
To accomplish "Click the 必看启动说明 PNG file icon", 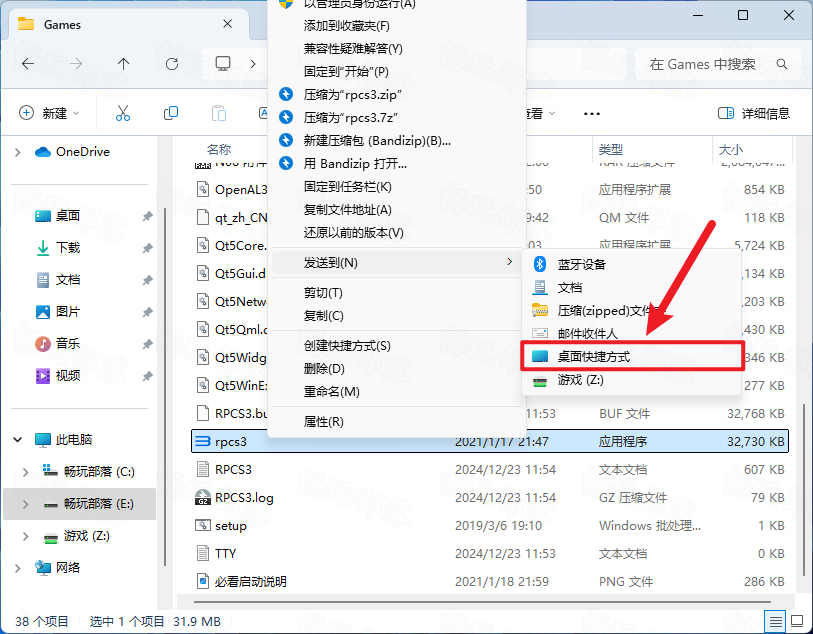I will coord(203,582).
